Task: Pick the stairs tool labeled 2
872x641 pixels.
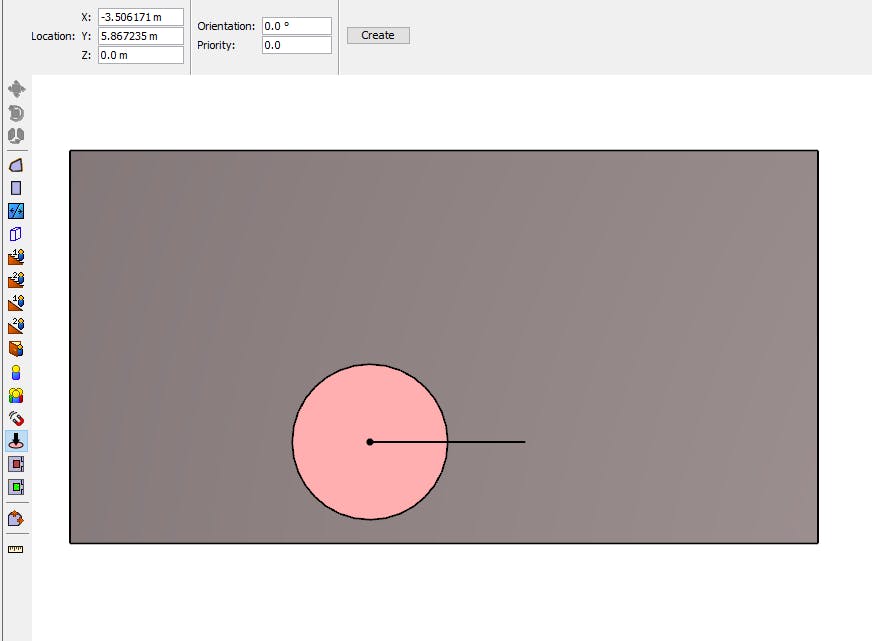Action: click(x=16, y=280)
